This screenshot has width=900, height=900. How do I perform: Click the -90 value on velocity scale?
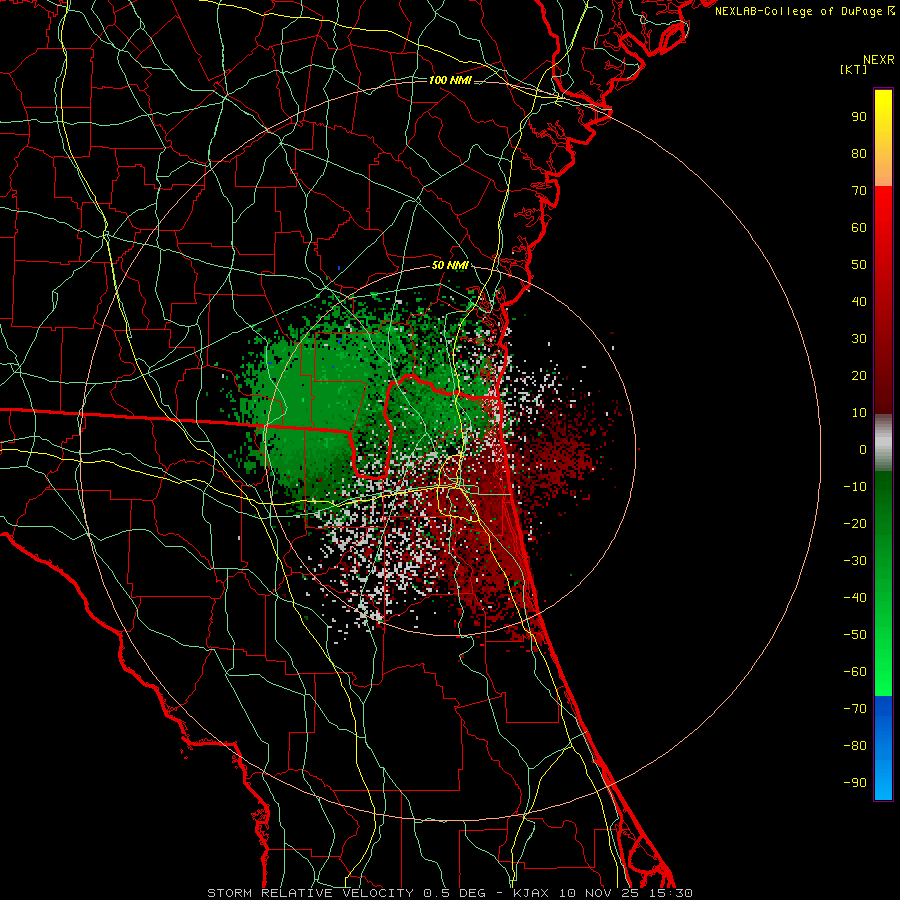855,783
